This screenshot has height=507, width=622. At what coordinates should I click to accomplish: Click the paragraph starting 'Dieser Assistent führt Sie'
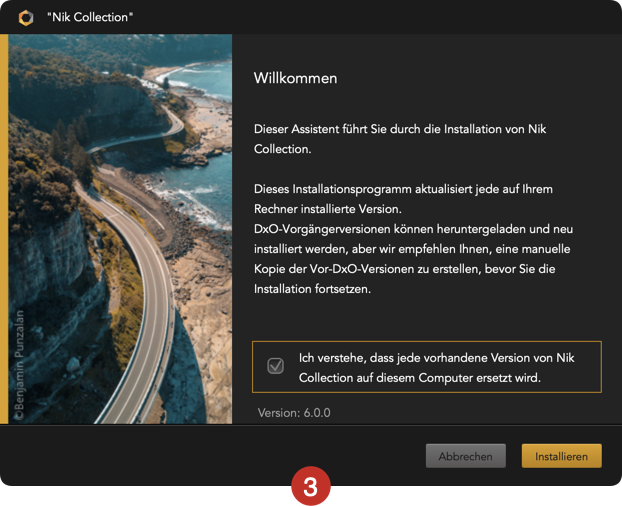point(400,139)
